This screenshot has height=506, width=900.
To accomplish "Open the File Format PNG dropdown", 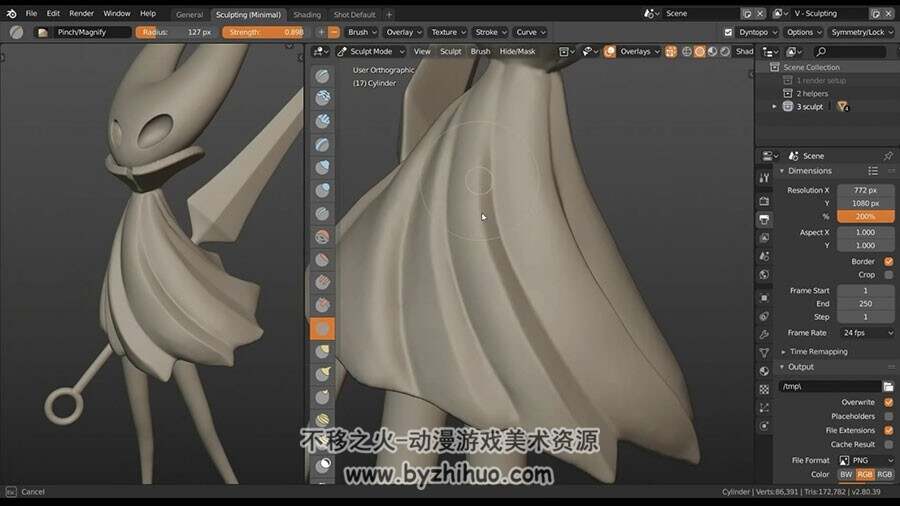I will coord(866,460).
